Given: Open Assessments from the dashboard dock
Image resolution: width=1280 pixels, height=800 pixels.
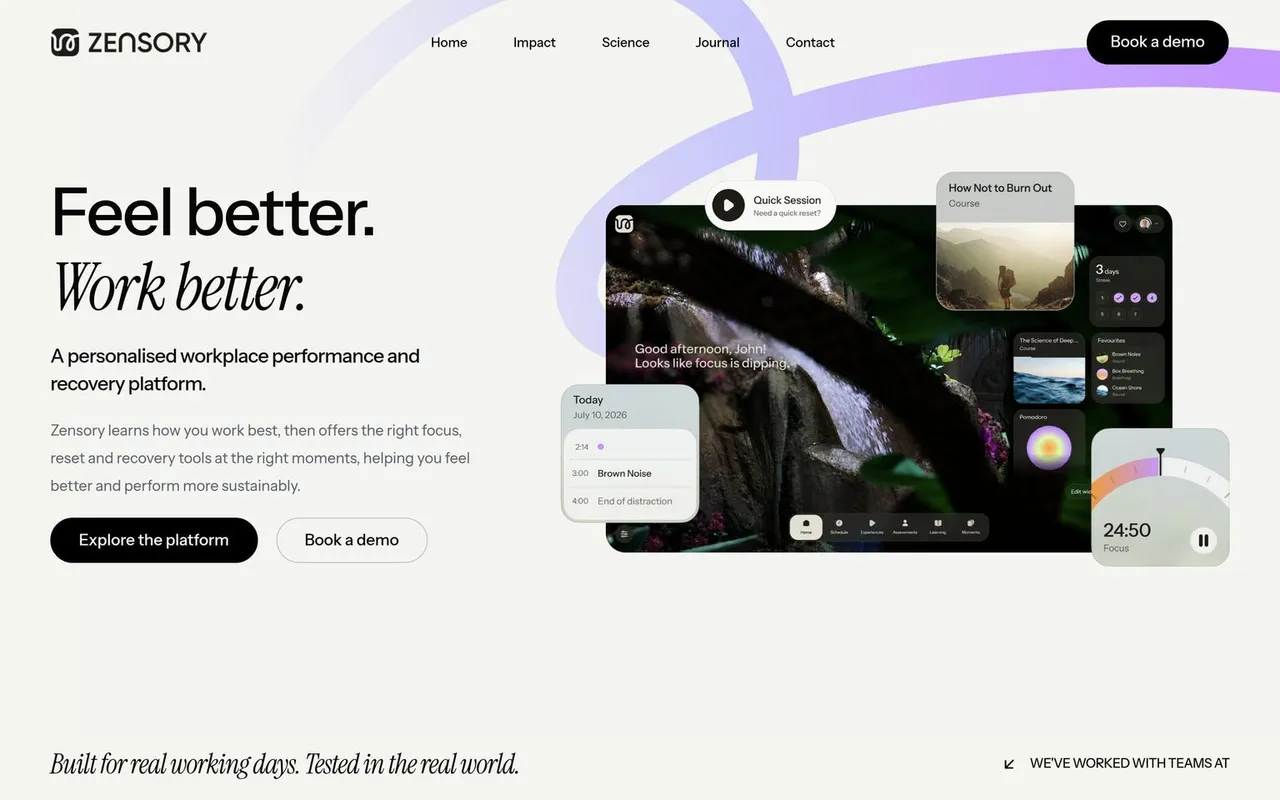Looking at the screenshot, I should [905, 527].
